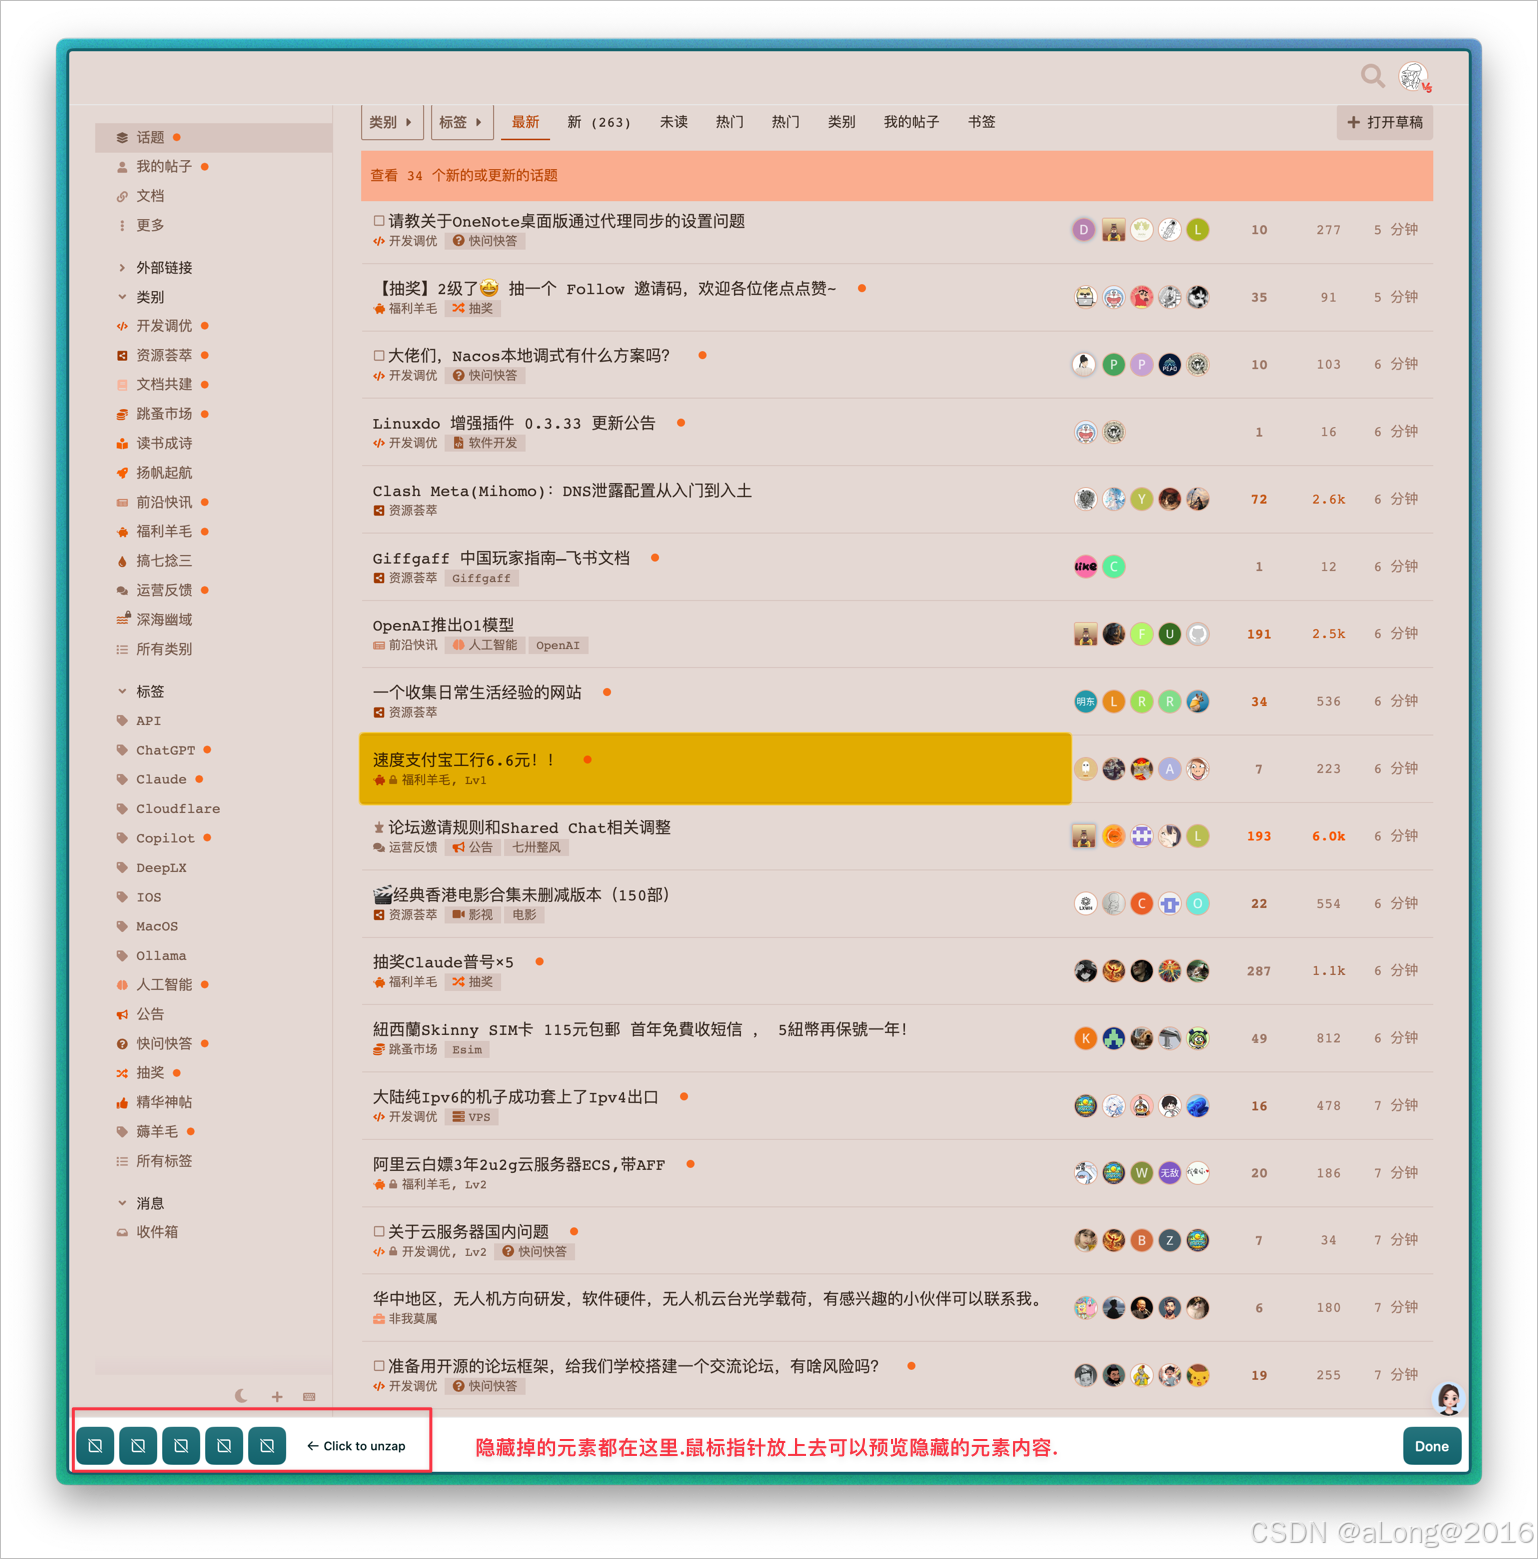Open the 标签 filter dropdown in top bar

pyautogui.click(x=461, y=122)
